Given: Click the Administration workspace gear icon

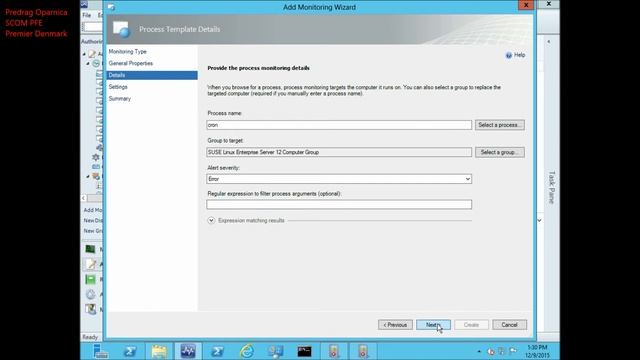Looking at the screenshot, I should tap(91, 294).
